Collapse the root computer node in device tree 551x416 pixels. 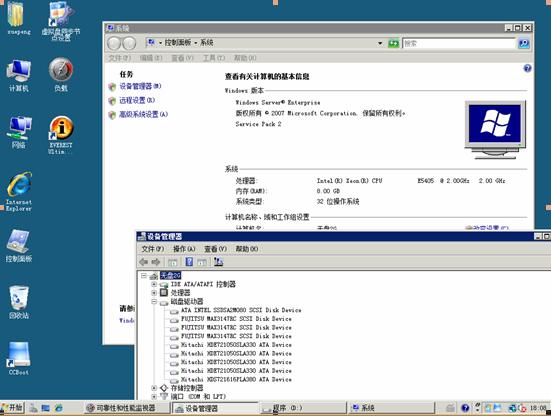tap(143, 275)
